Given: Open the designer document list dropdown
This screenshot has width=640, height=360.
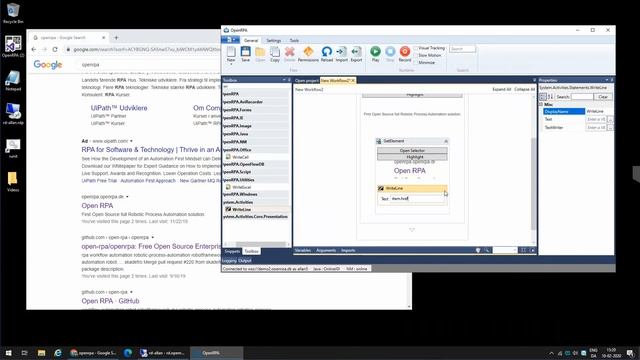Looking at the screenshot, I should [x=534, y=80].
